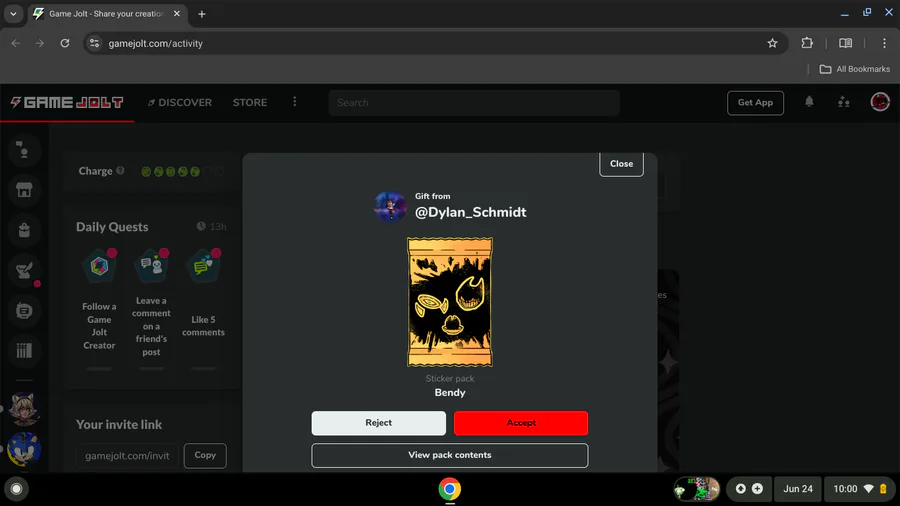Reject the Bendy sticker pack gift
This screenshot has height=506, width=900.
pos(378,423)
